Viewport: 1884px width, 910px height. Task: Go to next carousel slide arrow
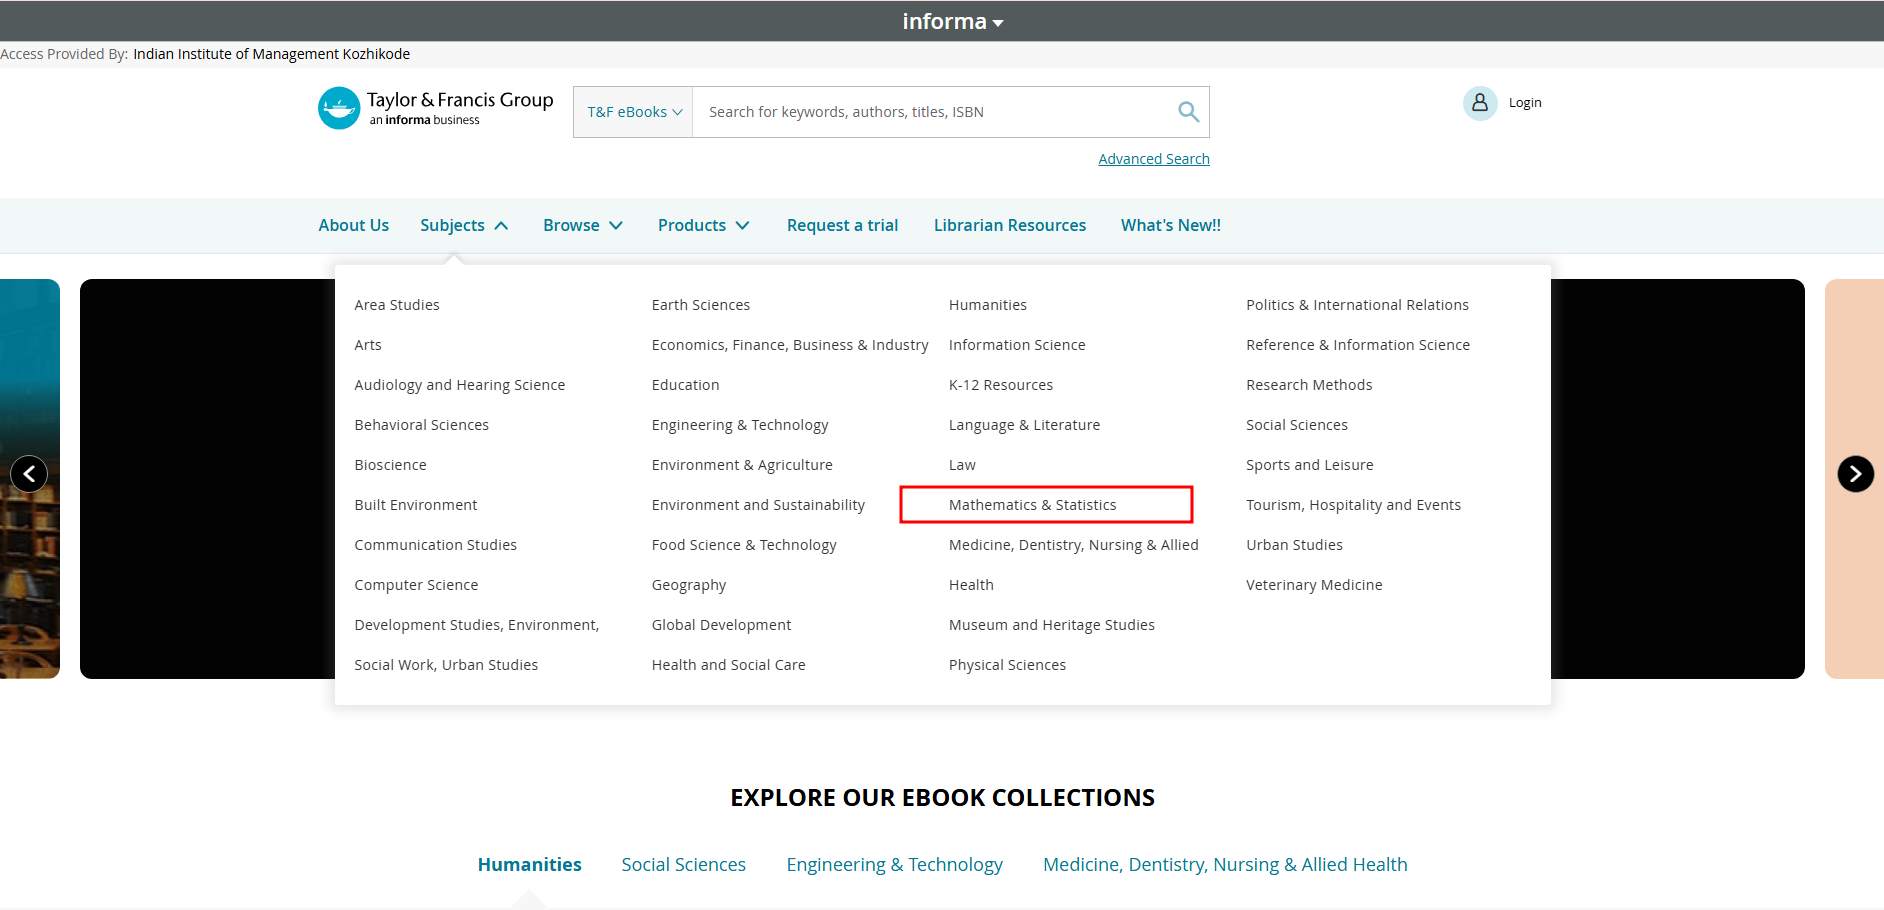click(x=1855, y=474)
